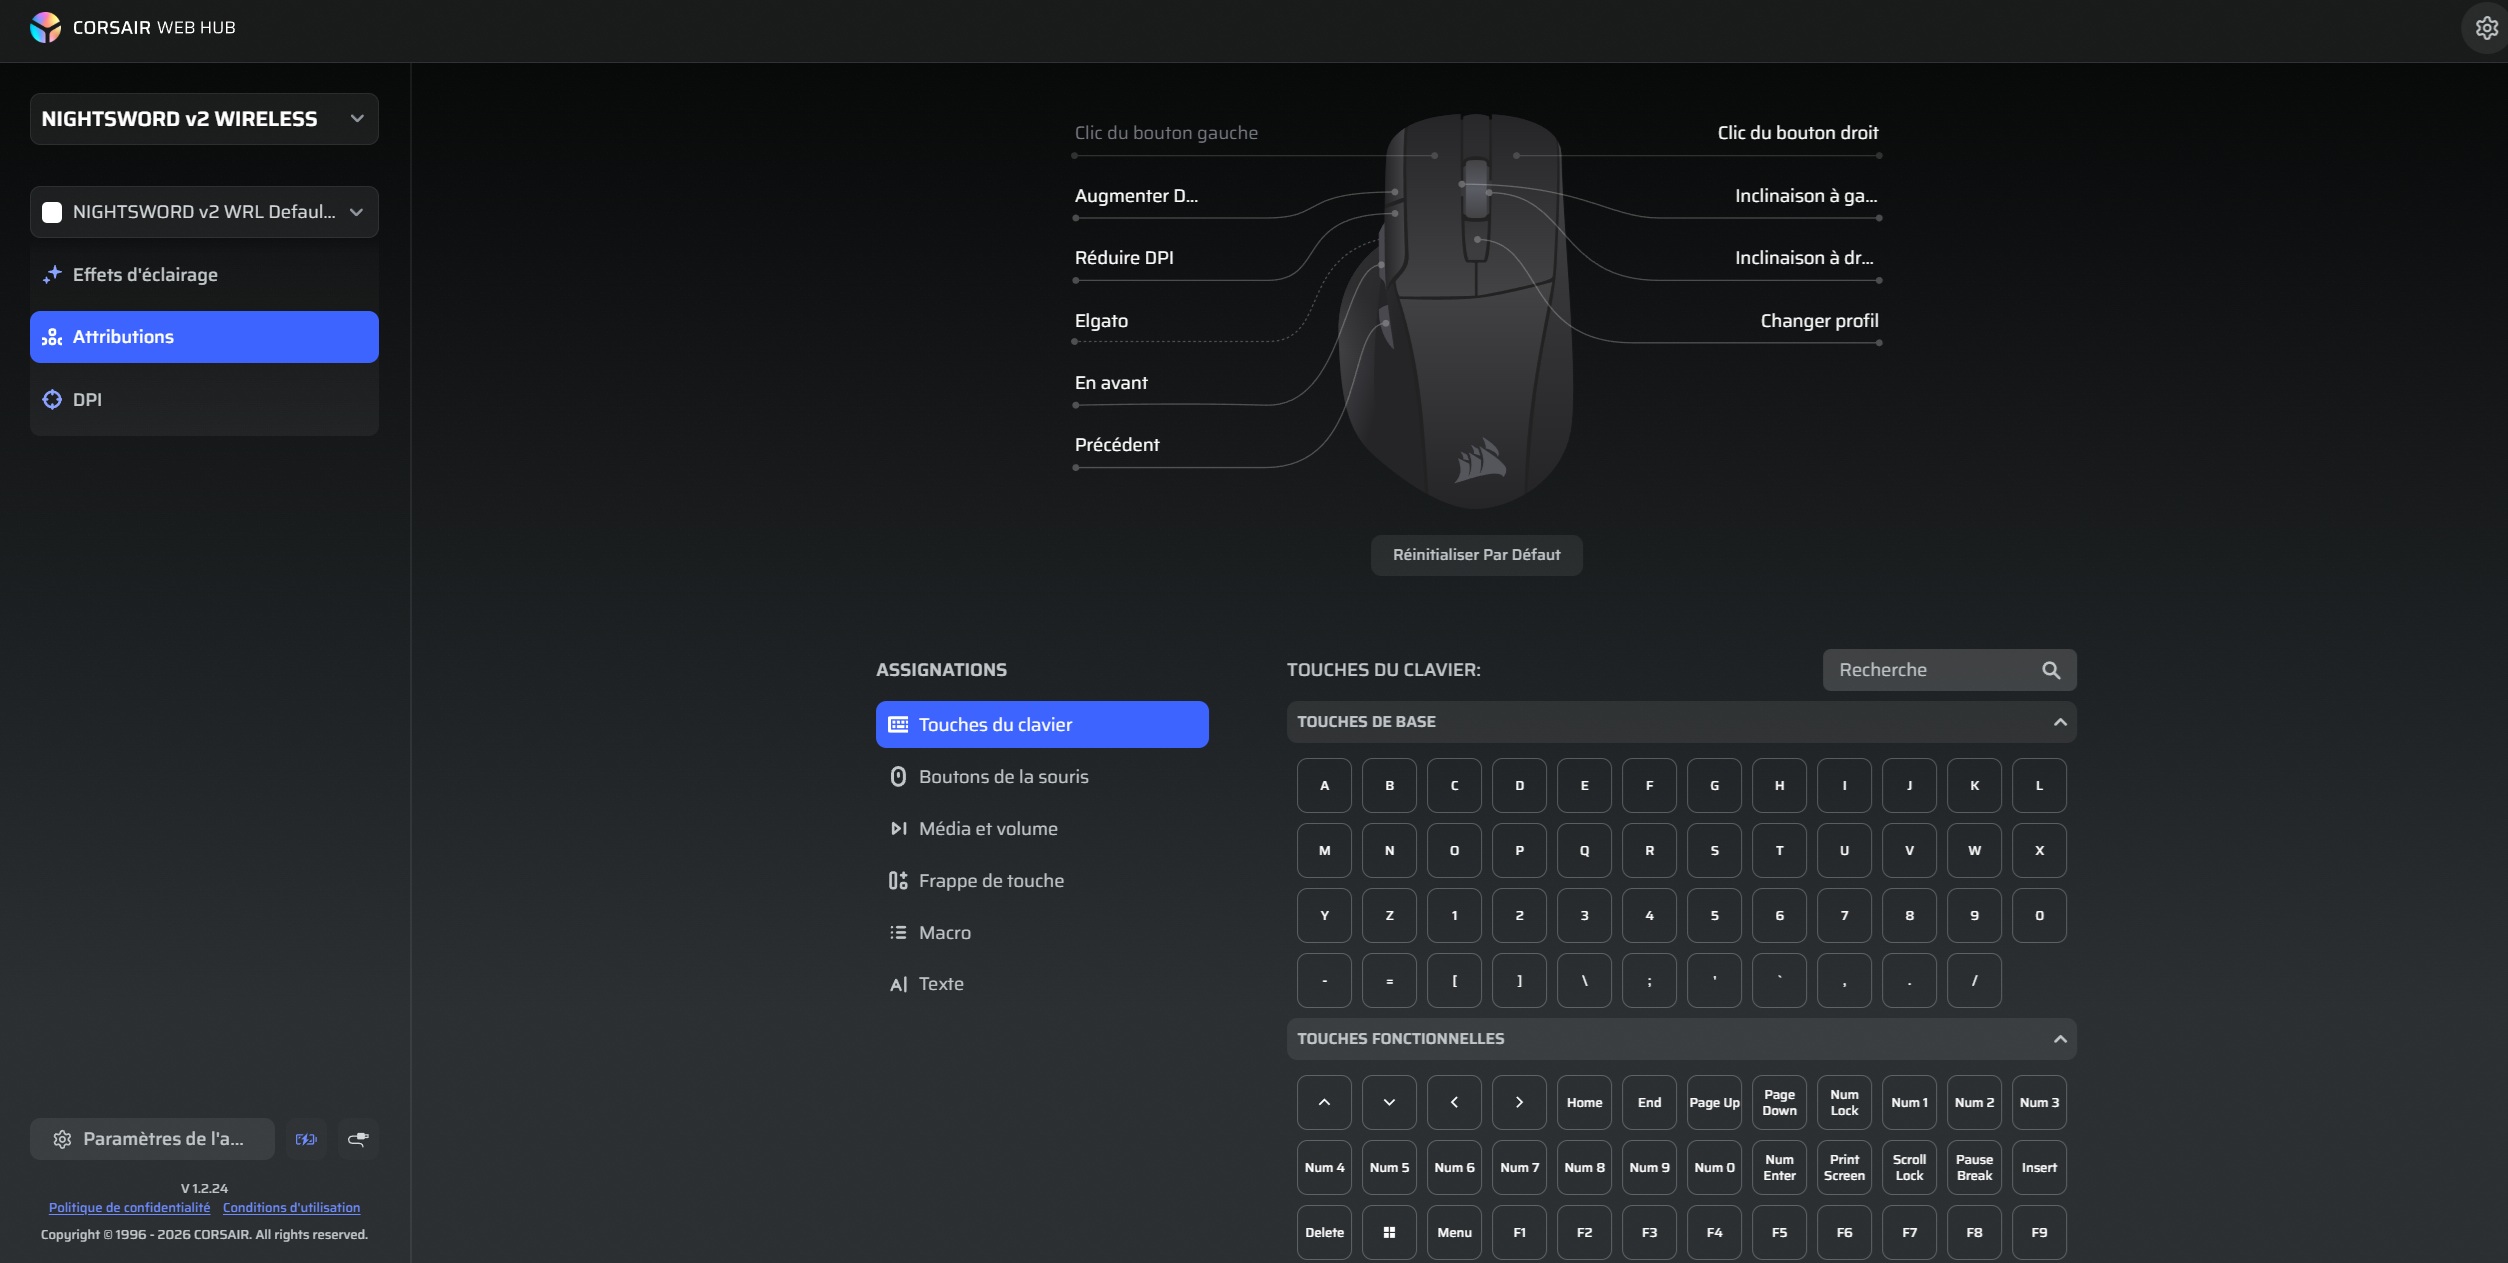2508x1263 pixels.
Task: Choose the Page Up key
Action: coord(1714,1103)
